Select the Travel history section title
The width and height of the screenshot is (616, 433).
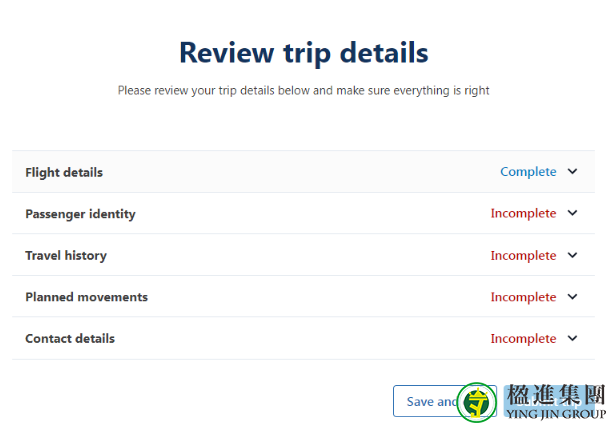(66, 256)
